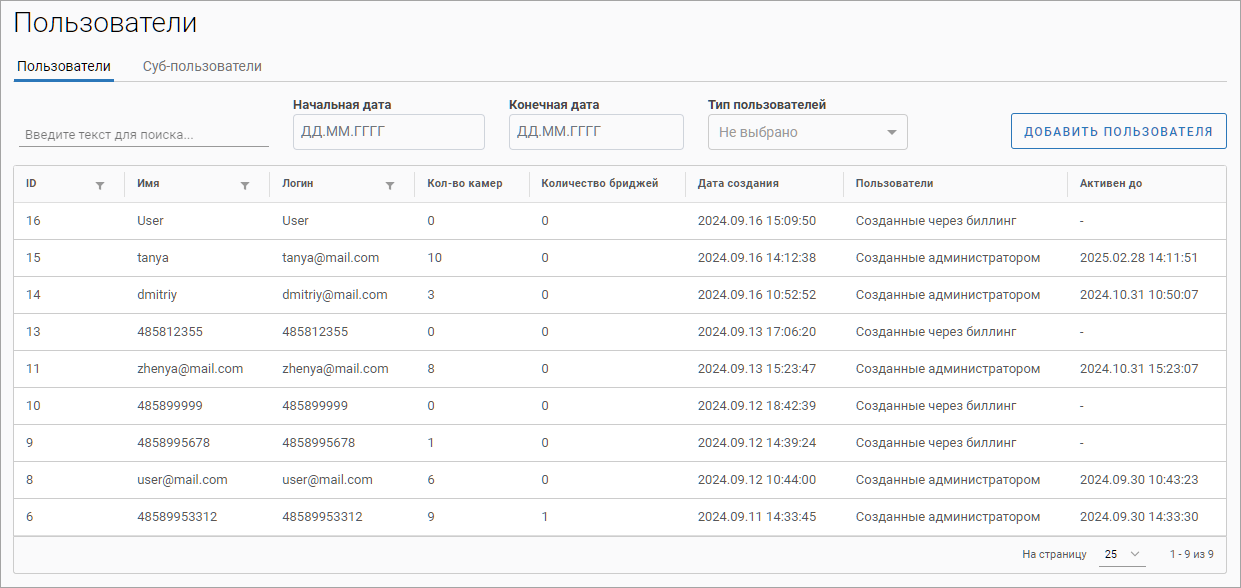Open camera count 10 for tanya
The height and width of the screenshot is (588, 1241).
(434, 258)
